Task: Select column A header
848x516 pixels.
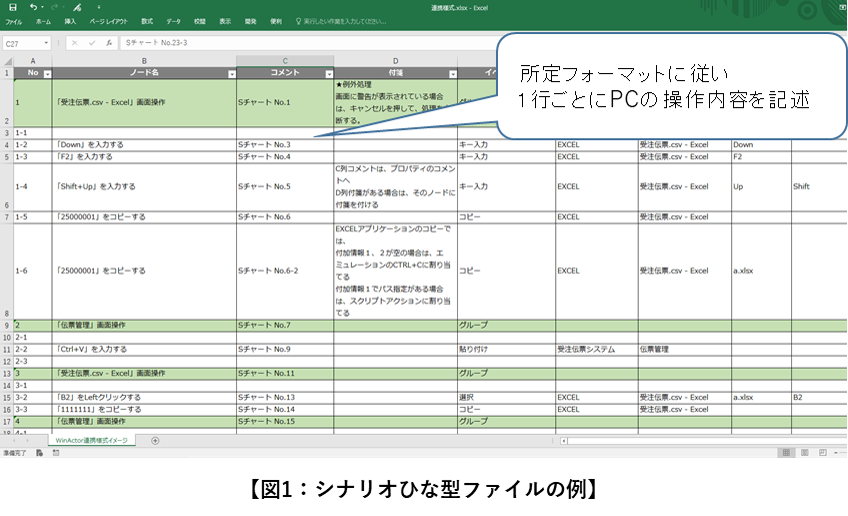Action: click(x=33, y=61)
